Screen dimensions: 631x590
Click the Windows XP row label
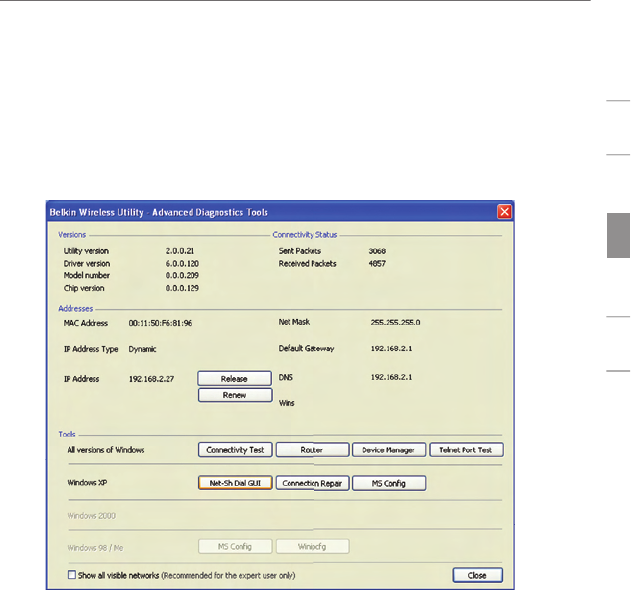pyautogui.click(x=87, y=483)
